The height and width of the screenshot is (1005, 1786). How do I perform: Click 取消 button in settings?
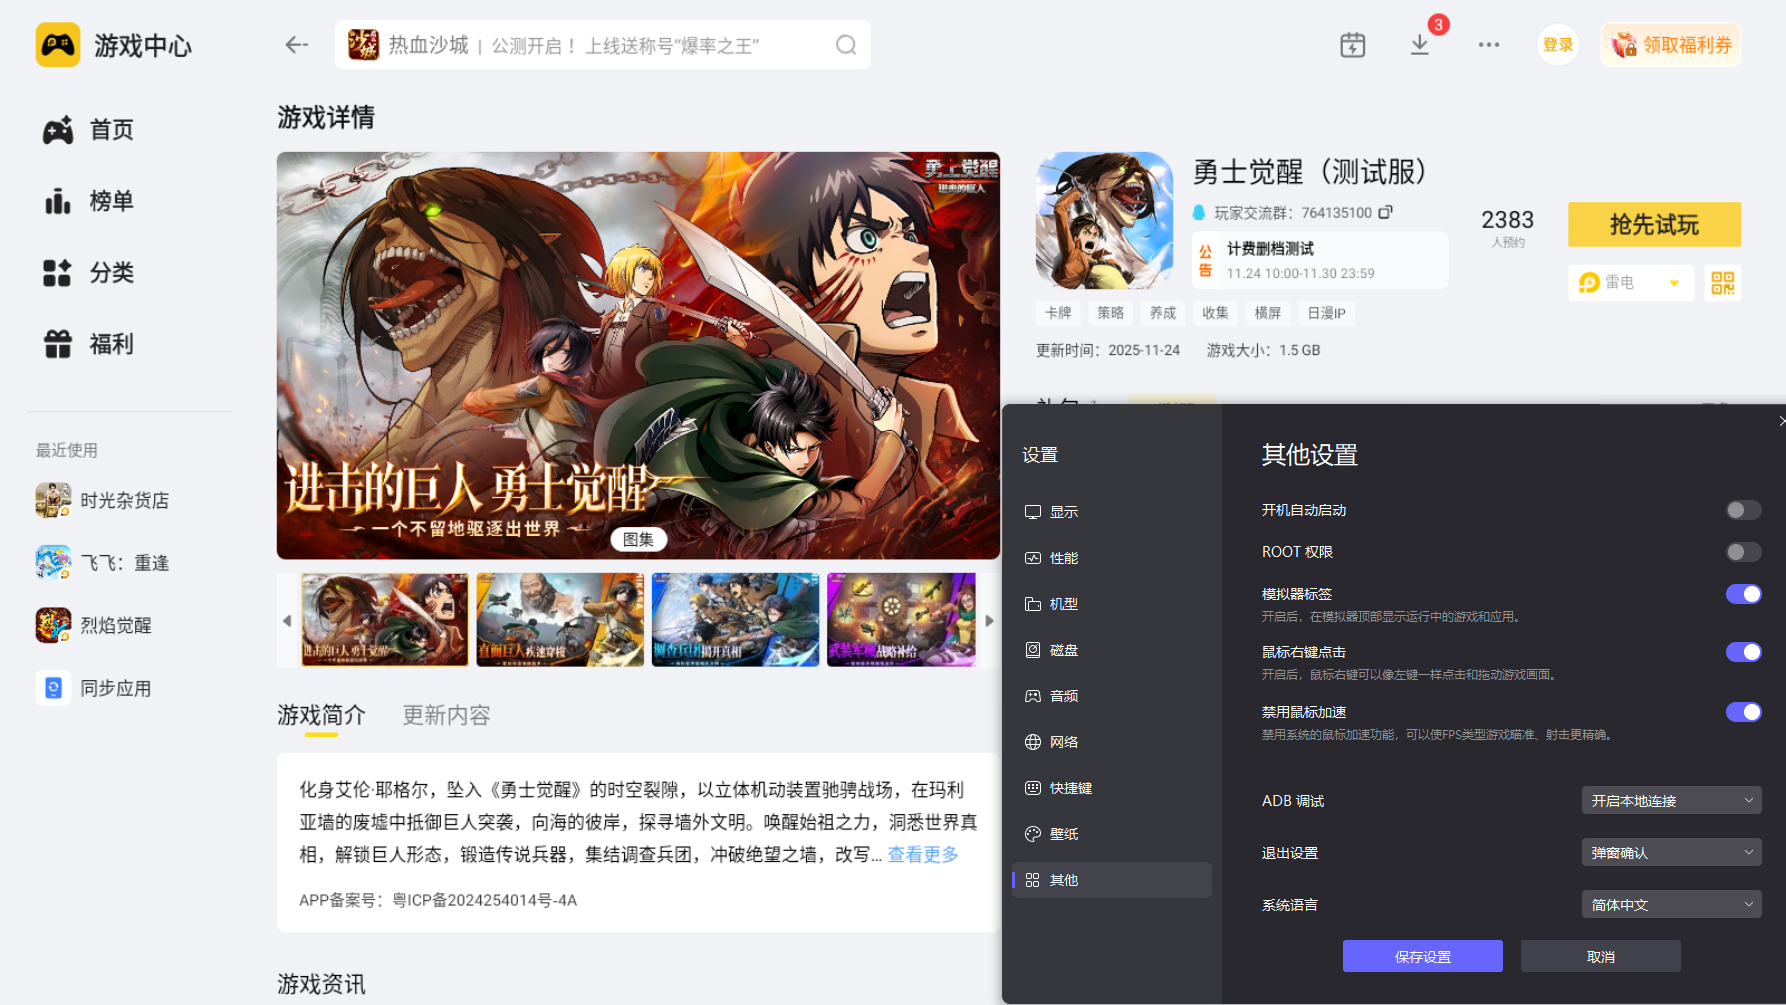point(1600,956)
